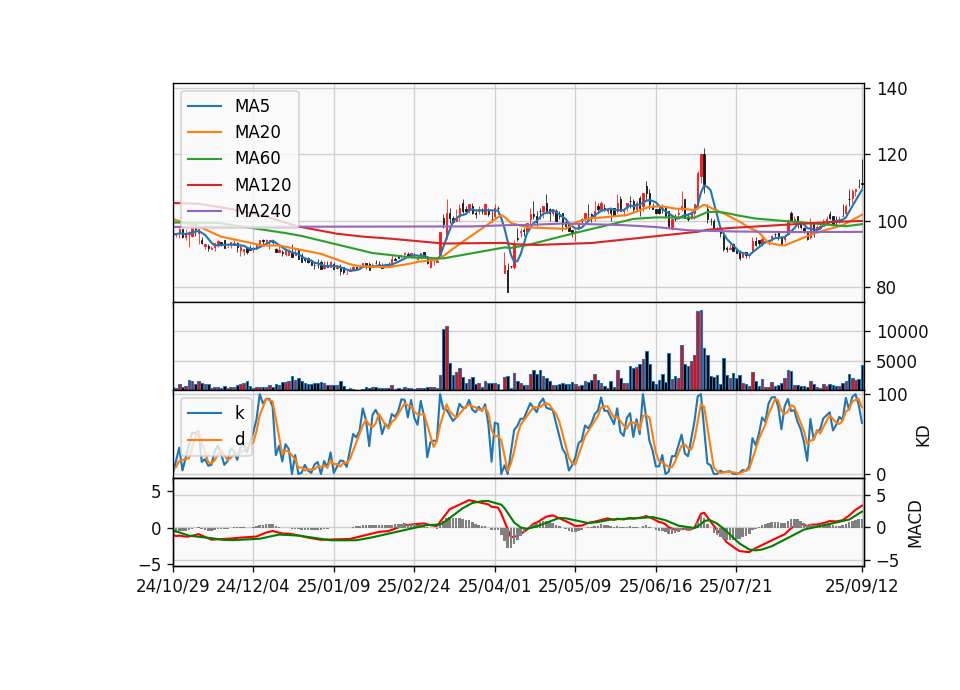Viewport: 960px width, 690px height.
Task: Click the MA5 legend label
Action: point(252,106)
